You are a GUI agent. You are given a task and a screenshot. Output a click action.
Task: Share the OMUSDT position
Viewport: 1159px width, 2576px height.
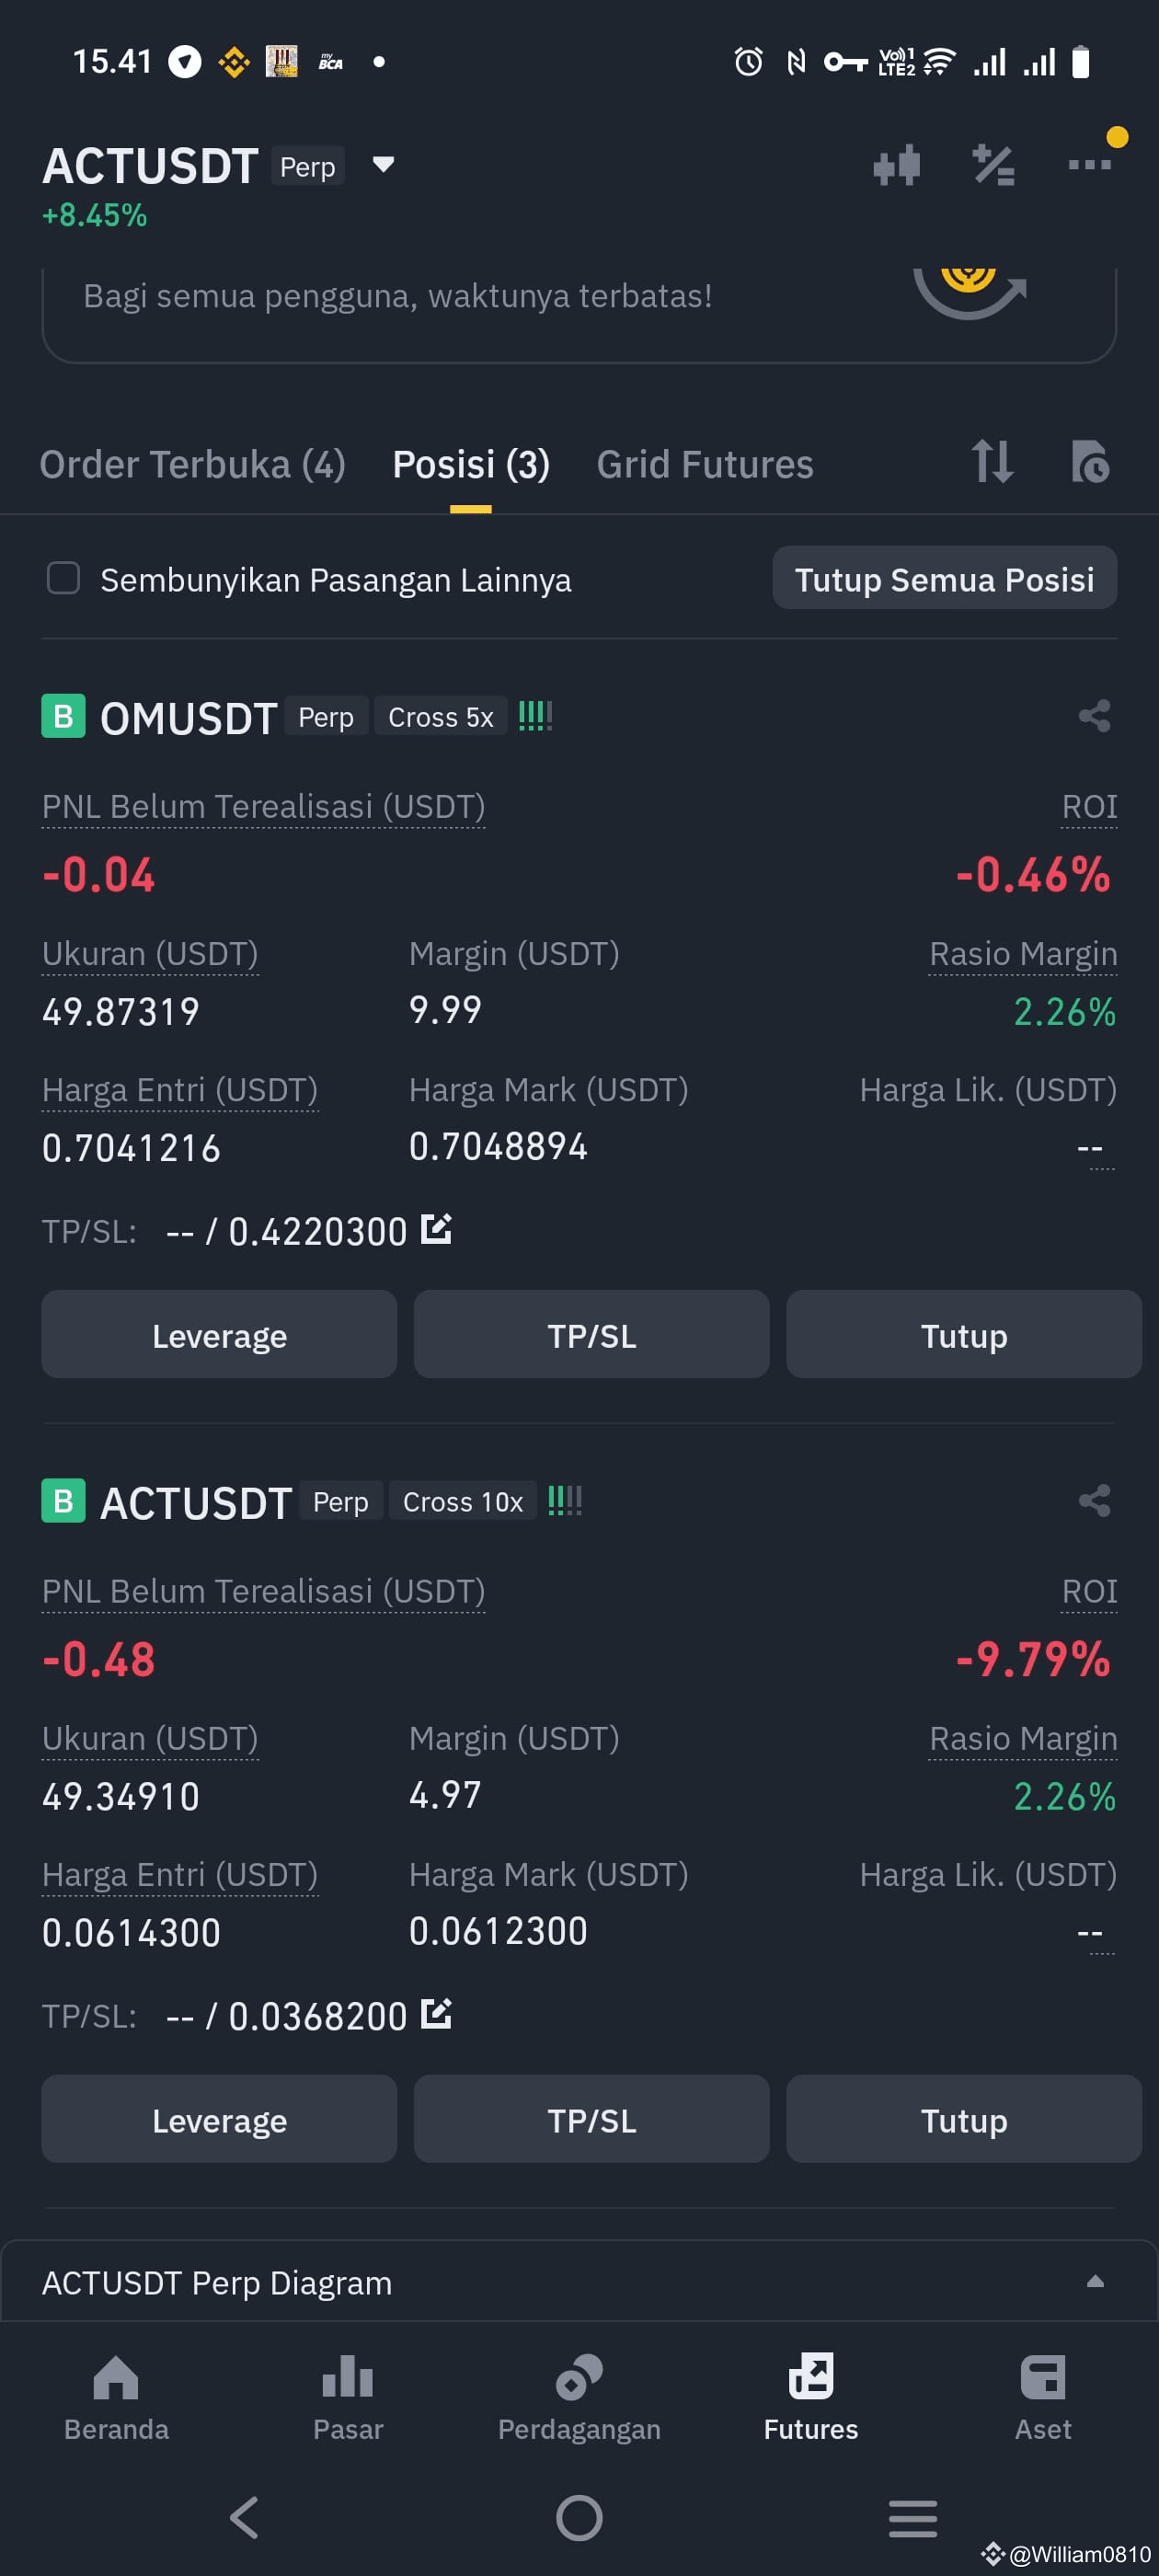pyautogui.click(x=1094, y=716)
